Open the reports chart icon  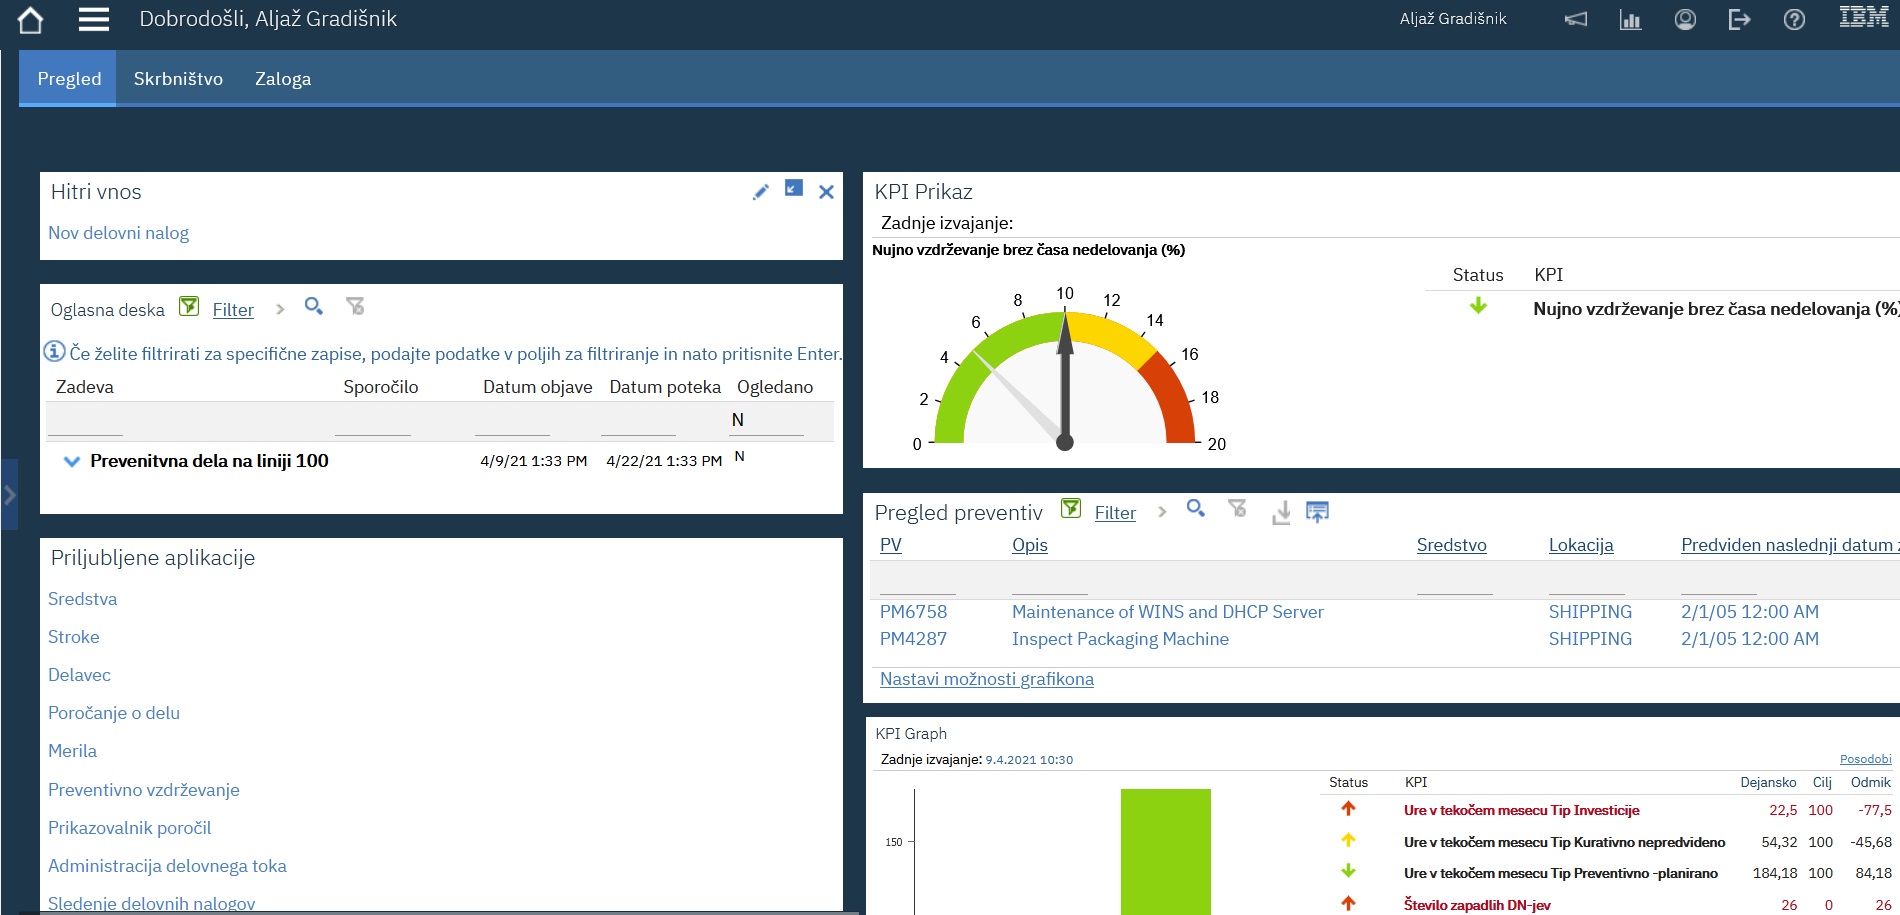pyautogui.click(x=1630, y=20)
